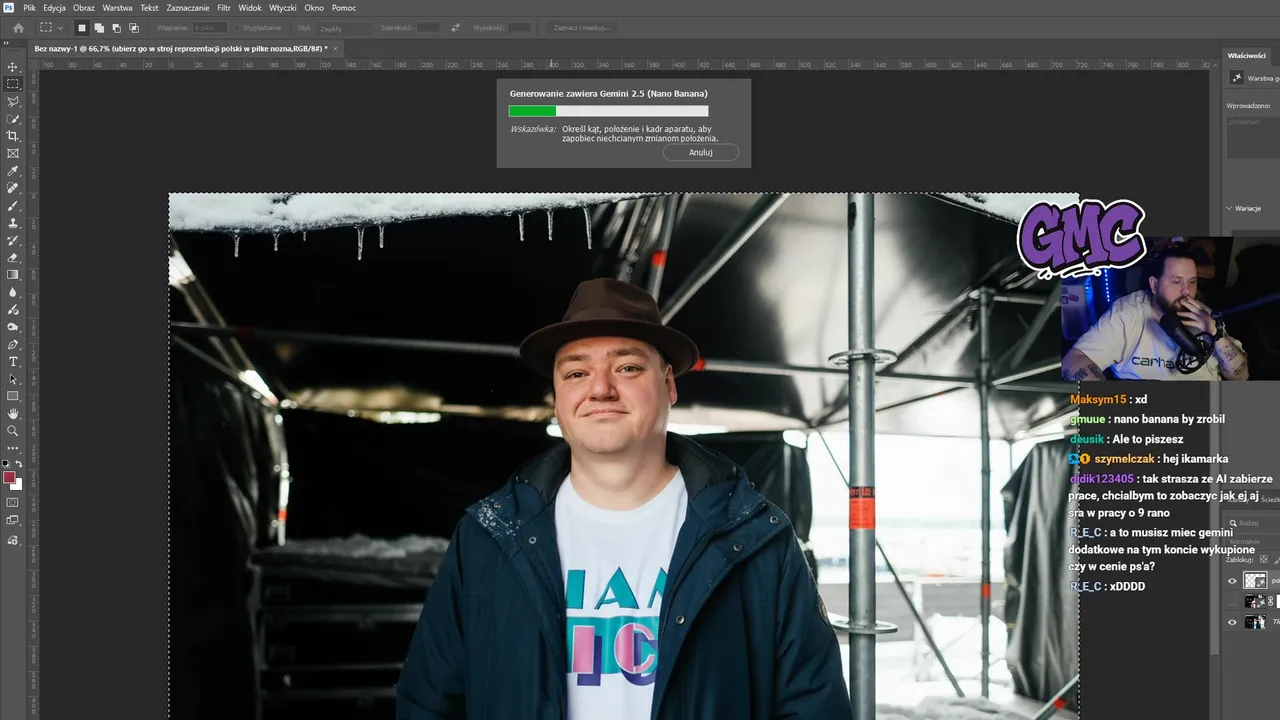The image size is (1280, 720).
Task: Open the Pomoc menu
Action: 344,7
